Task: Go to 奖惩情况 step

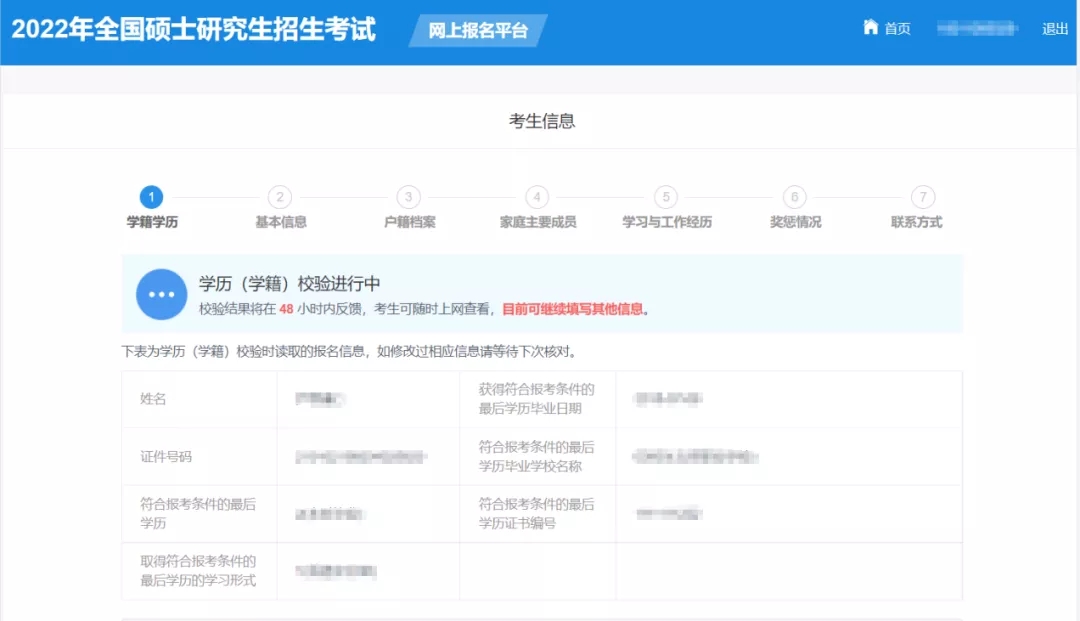Action: click(x=796, y=222)
